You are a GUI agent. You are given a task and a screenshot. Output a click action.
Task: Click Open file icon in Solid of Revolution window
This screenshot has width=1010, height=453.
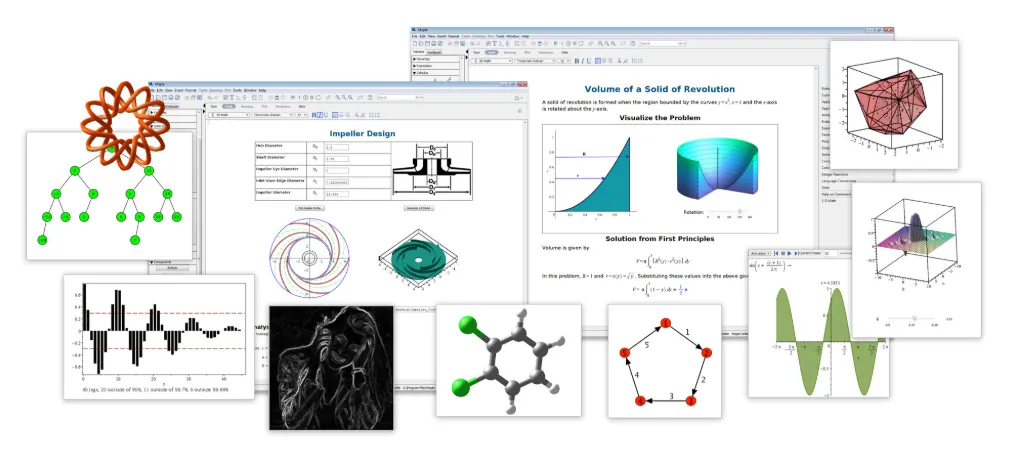[x=421, y=43]
